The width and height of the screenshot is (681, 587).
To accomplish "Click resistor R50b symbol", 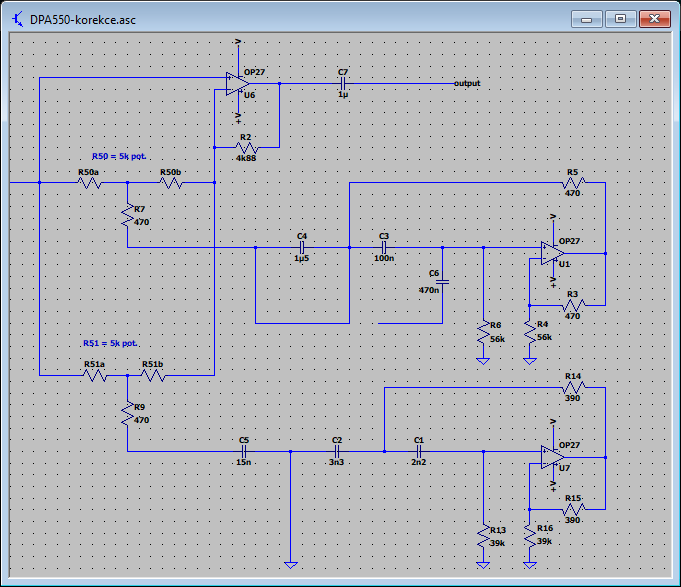I will coord(171,183).
